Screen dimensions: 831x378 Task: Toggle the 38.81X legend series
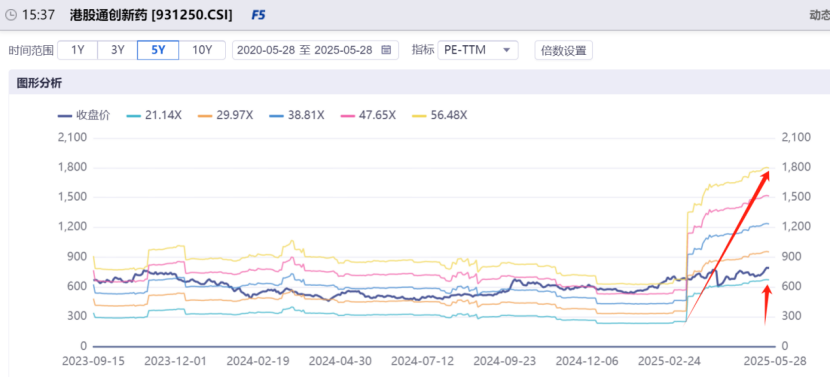click(x=297, y=115)
